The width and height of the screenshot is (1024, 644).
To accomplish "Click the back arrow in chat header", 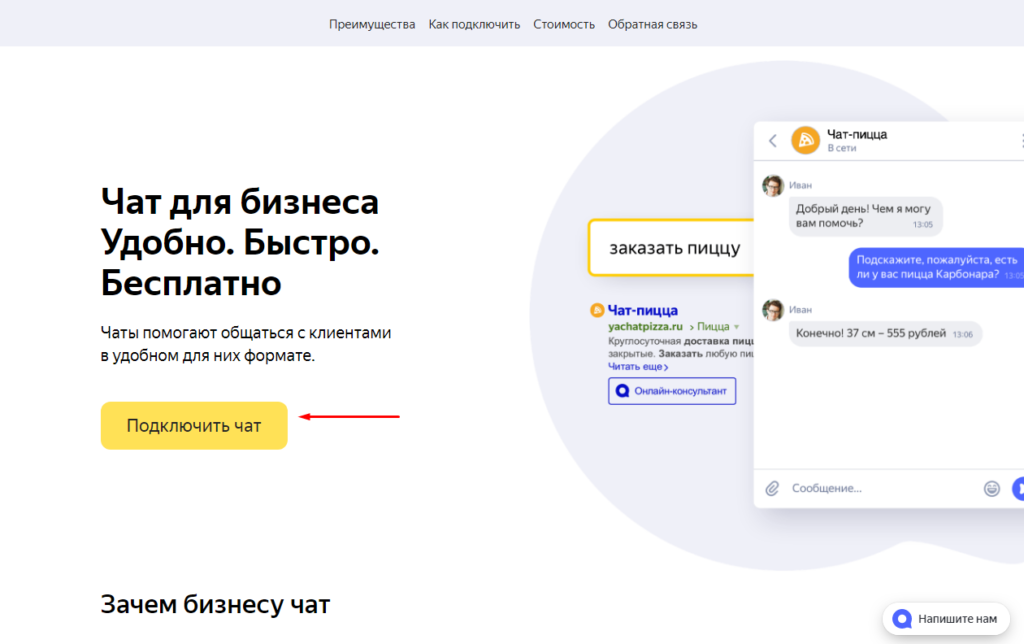I will (x=772, y=141).
